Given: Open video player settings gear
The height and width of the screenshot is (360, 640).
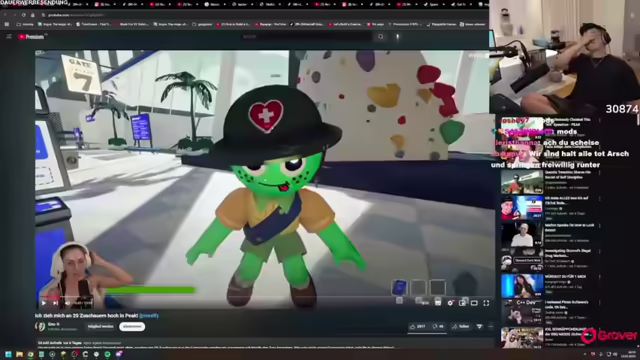Looking at the screenshot, I should pyautogui.click(x=450, y=303).
